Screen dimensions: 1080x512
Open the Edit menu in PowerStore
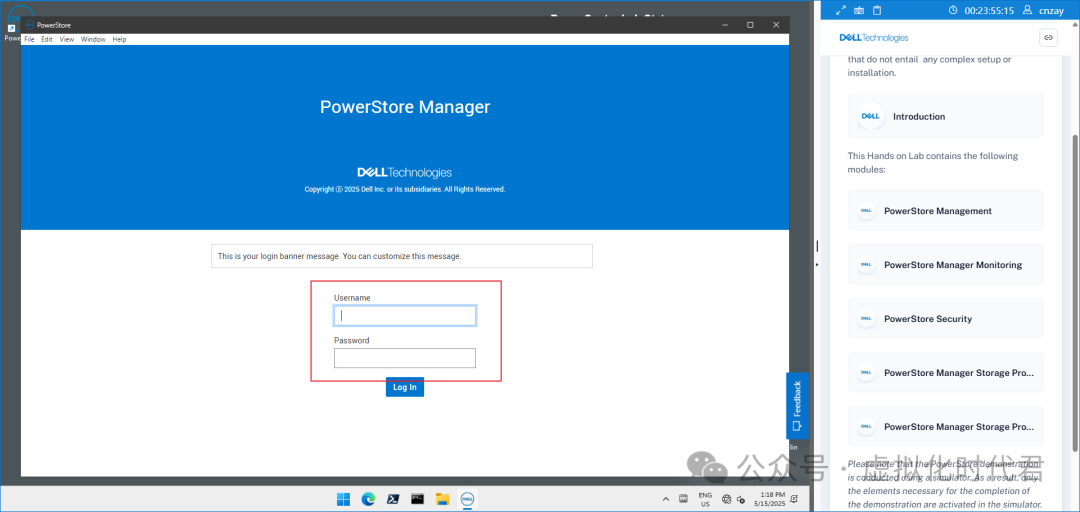[x=47, y=39]
